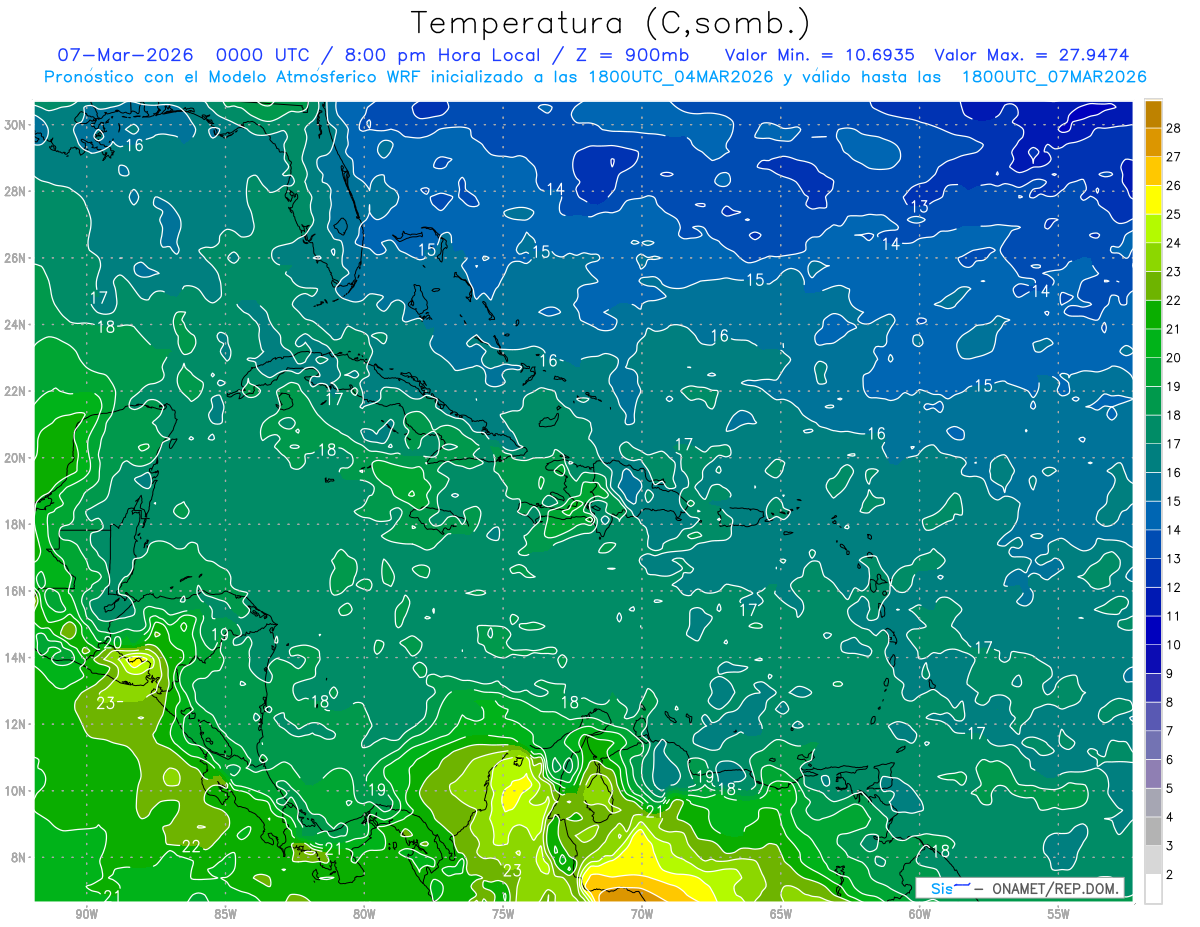Click the dark orange top swatch of the color scale
This screenshot has width=1200, height=927.
click(x=1153, y=113)
